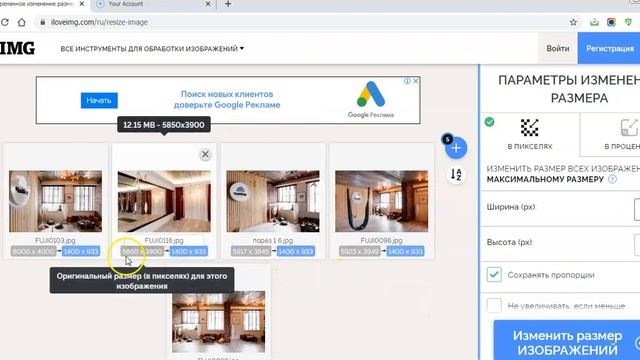The height and width of the screenshot is (360, 640).
Task: Click the 6000 x 4000 original size label
Action: coord(33,251)
